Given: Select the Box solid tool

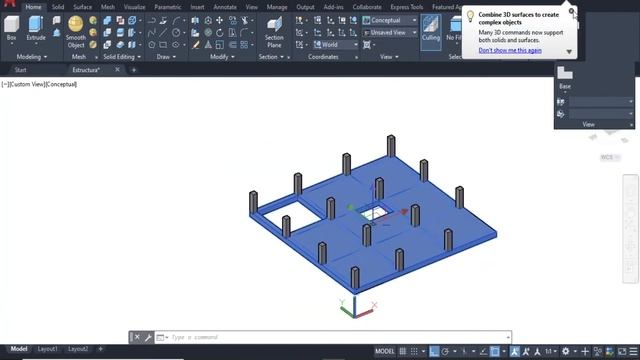Looking at the screenshot, I should 11,28.
